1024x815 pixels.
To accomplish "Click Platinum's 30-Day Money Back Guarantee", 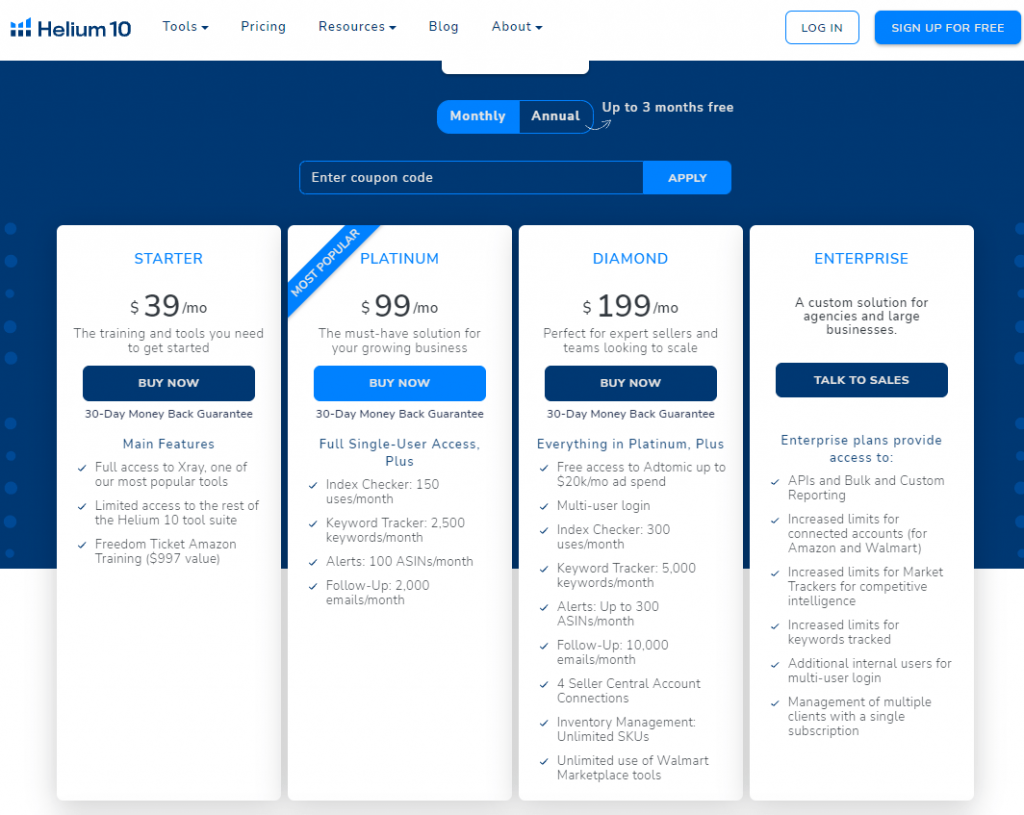I will (400, 414).
